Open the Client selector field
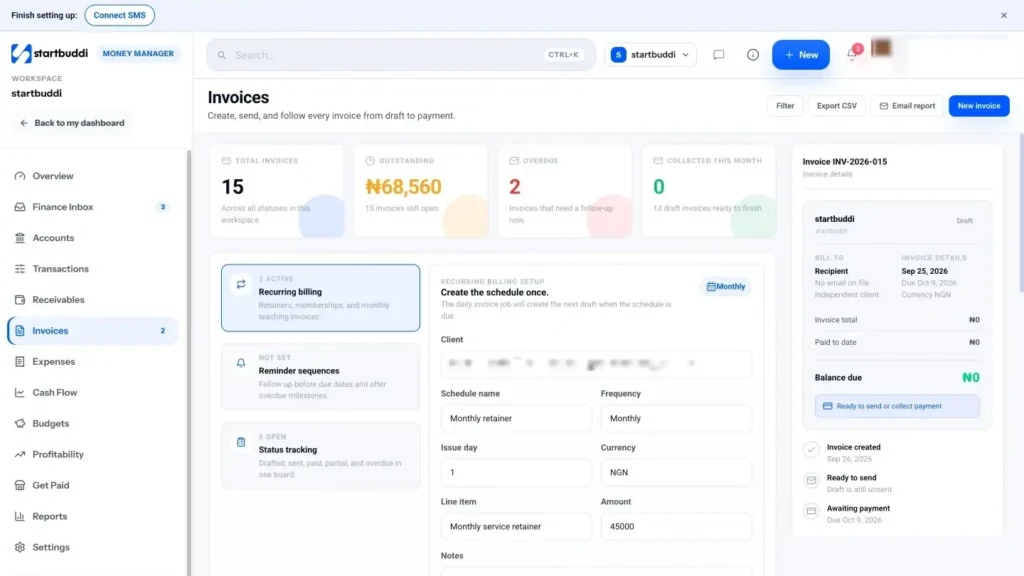 (x=596, y=364)
